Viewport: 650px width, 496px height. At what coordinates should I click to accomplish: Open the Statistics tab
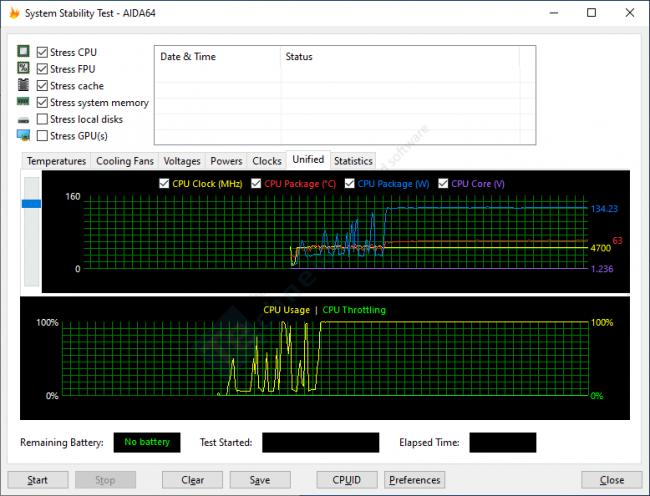tap(353, 161)
